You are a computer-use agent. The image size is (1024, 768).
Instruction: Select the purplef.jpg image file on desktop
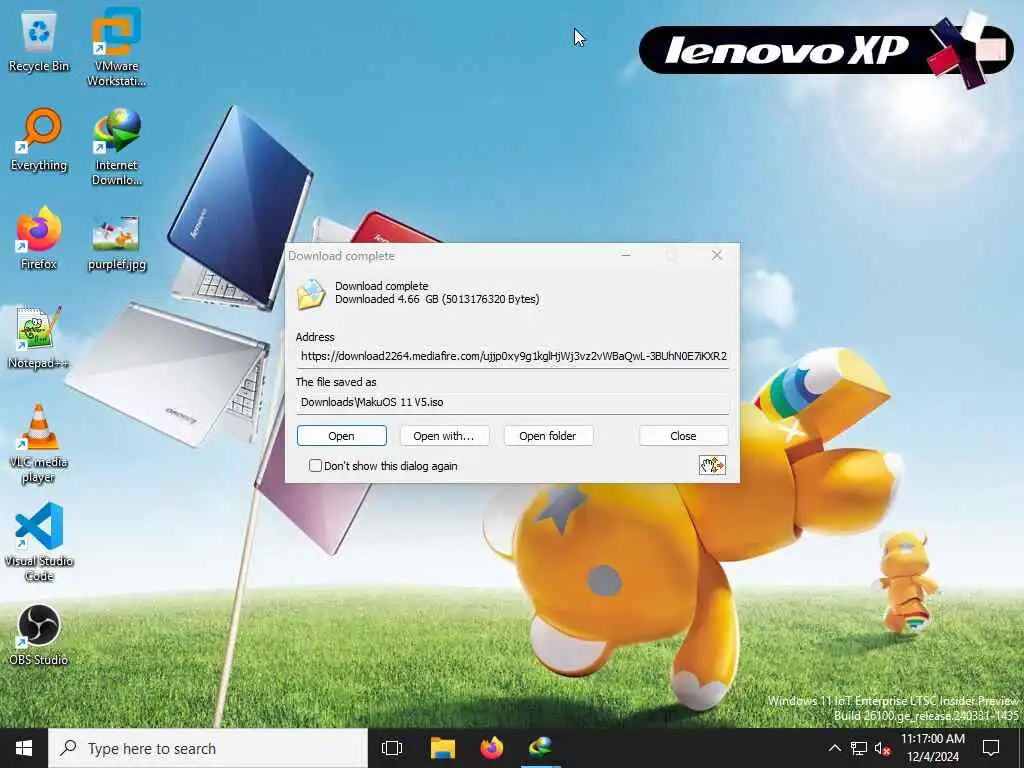[x=116, y=243]
